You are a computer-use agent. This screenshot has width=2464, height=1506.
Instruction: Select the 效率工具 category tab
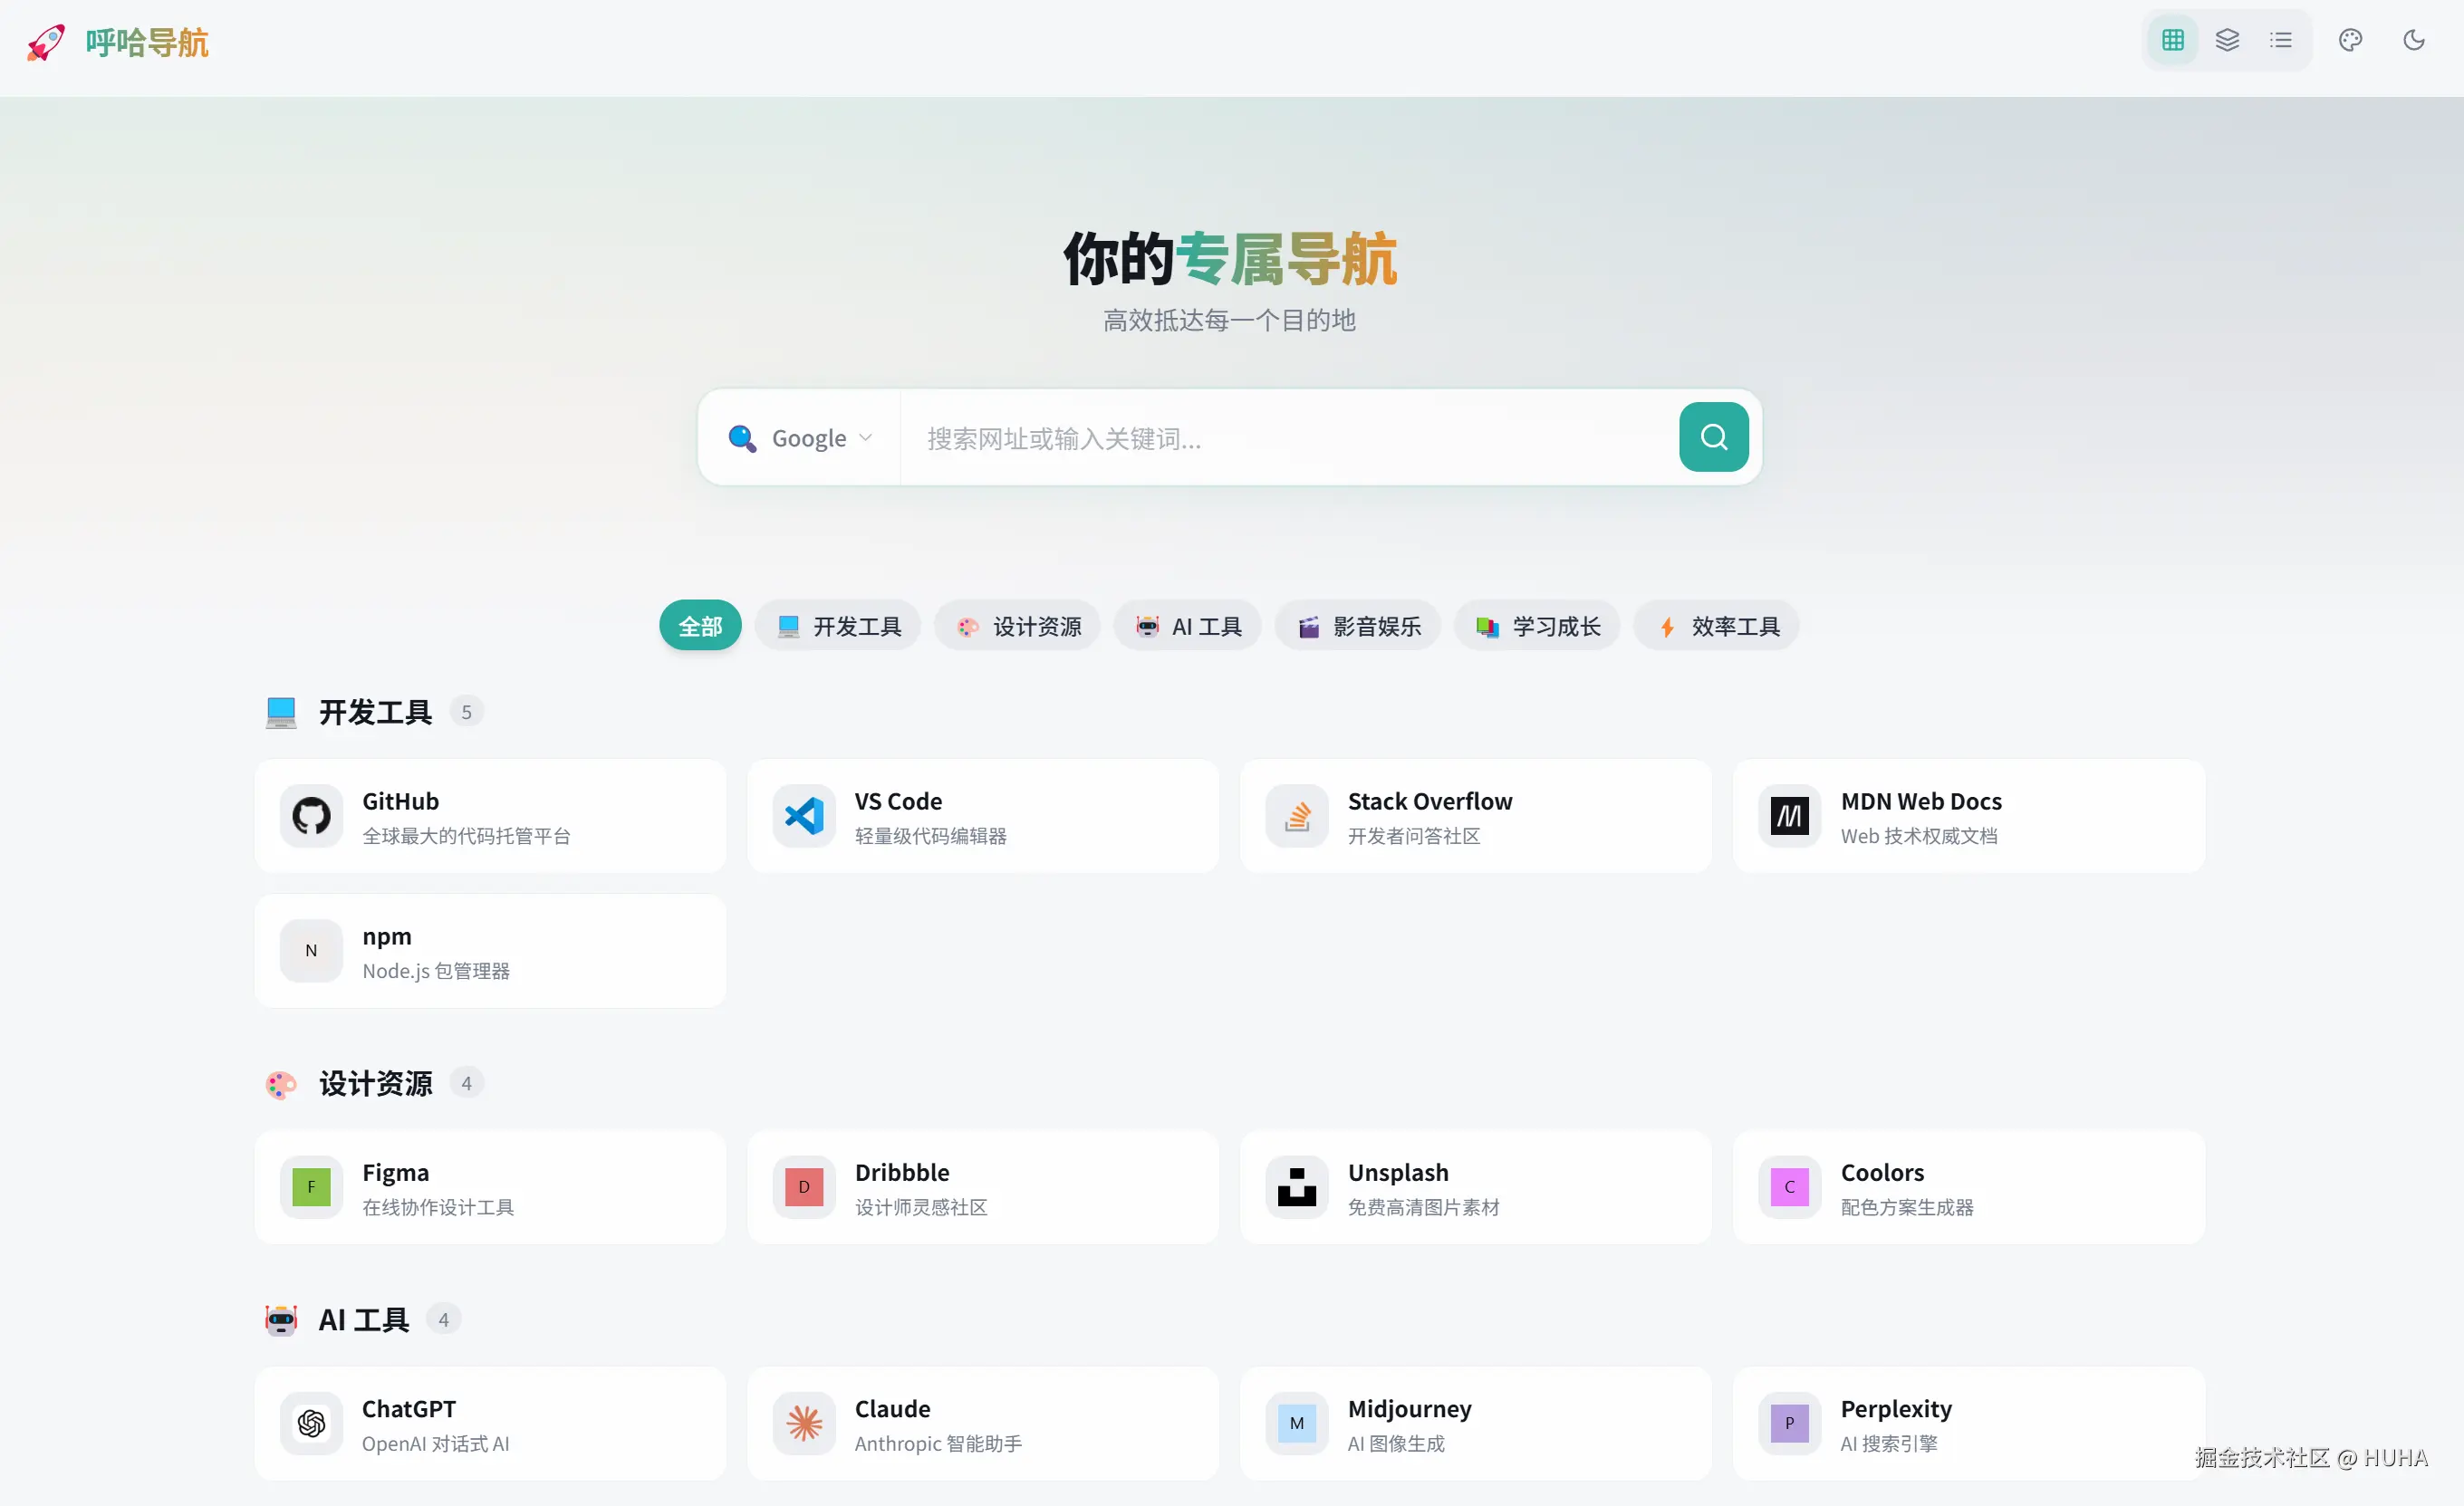(1716, 626)
